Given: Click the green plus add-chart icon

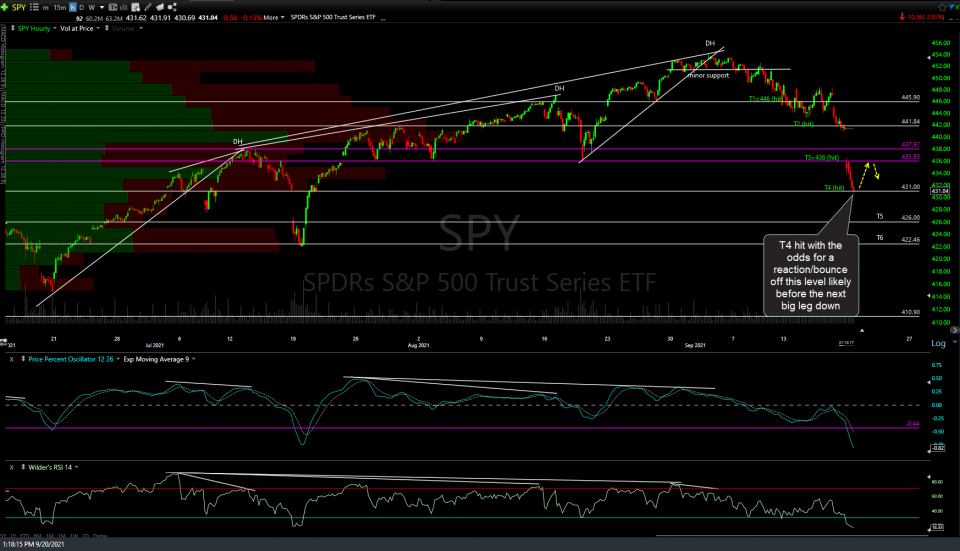Looking at the screenshot, I should click(6, 7).
